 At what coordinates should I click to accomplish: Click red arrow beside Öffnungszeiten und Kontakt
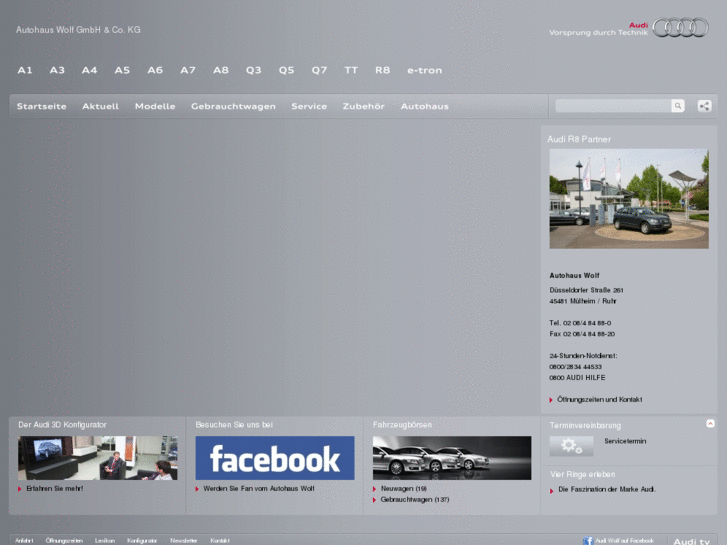click(551, 400)
